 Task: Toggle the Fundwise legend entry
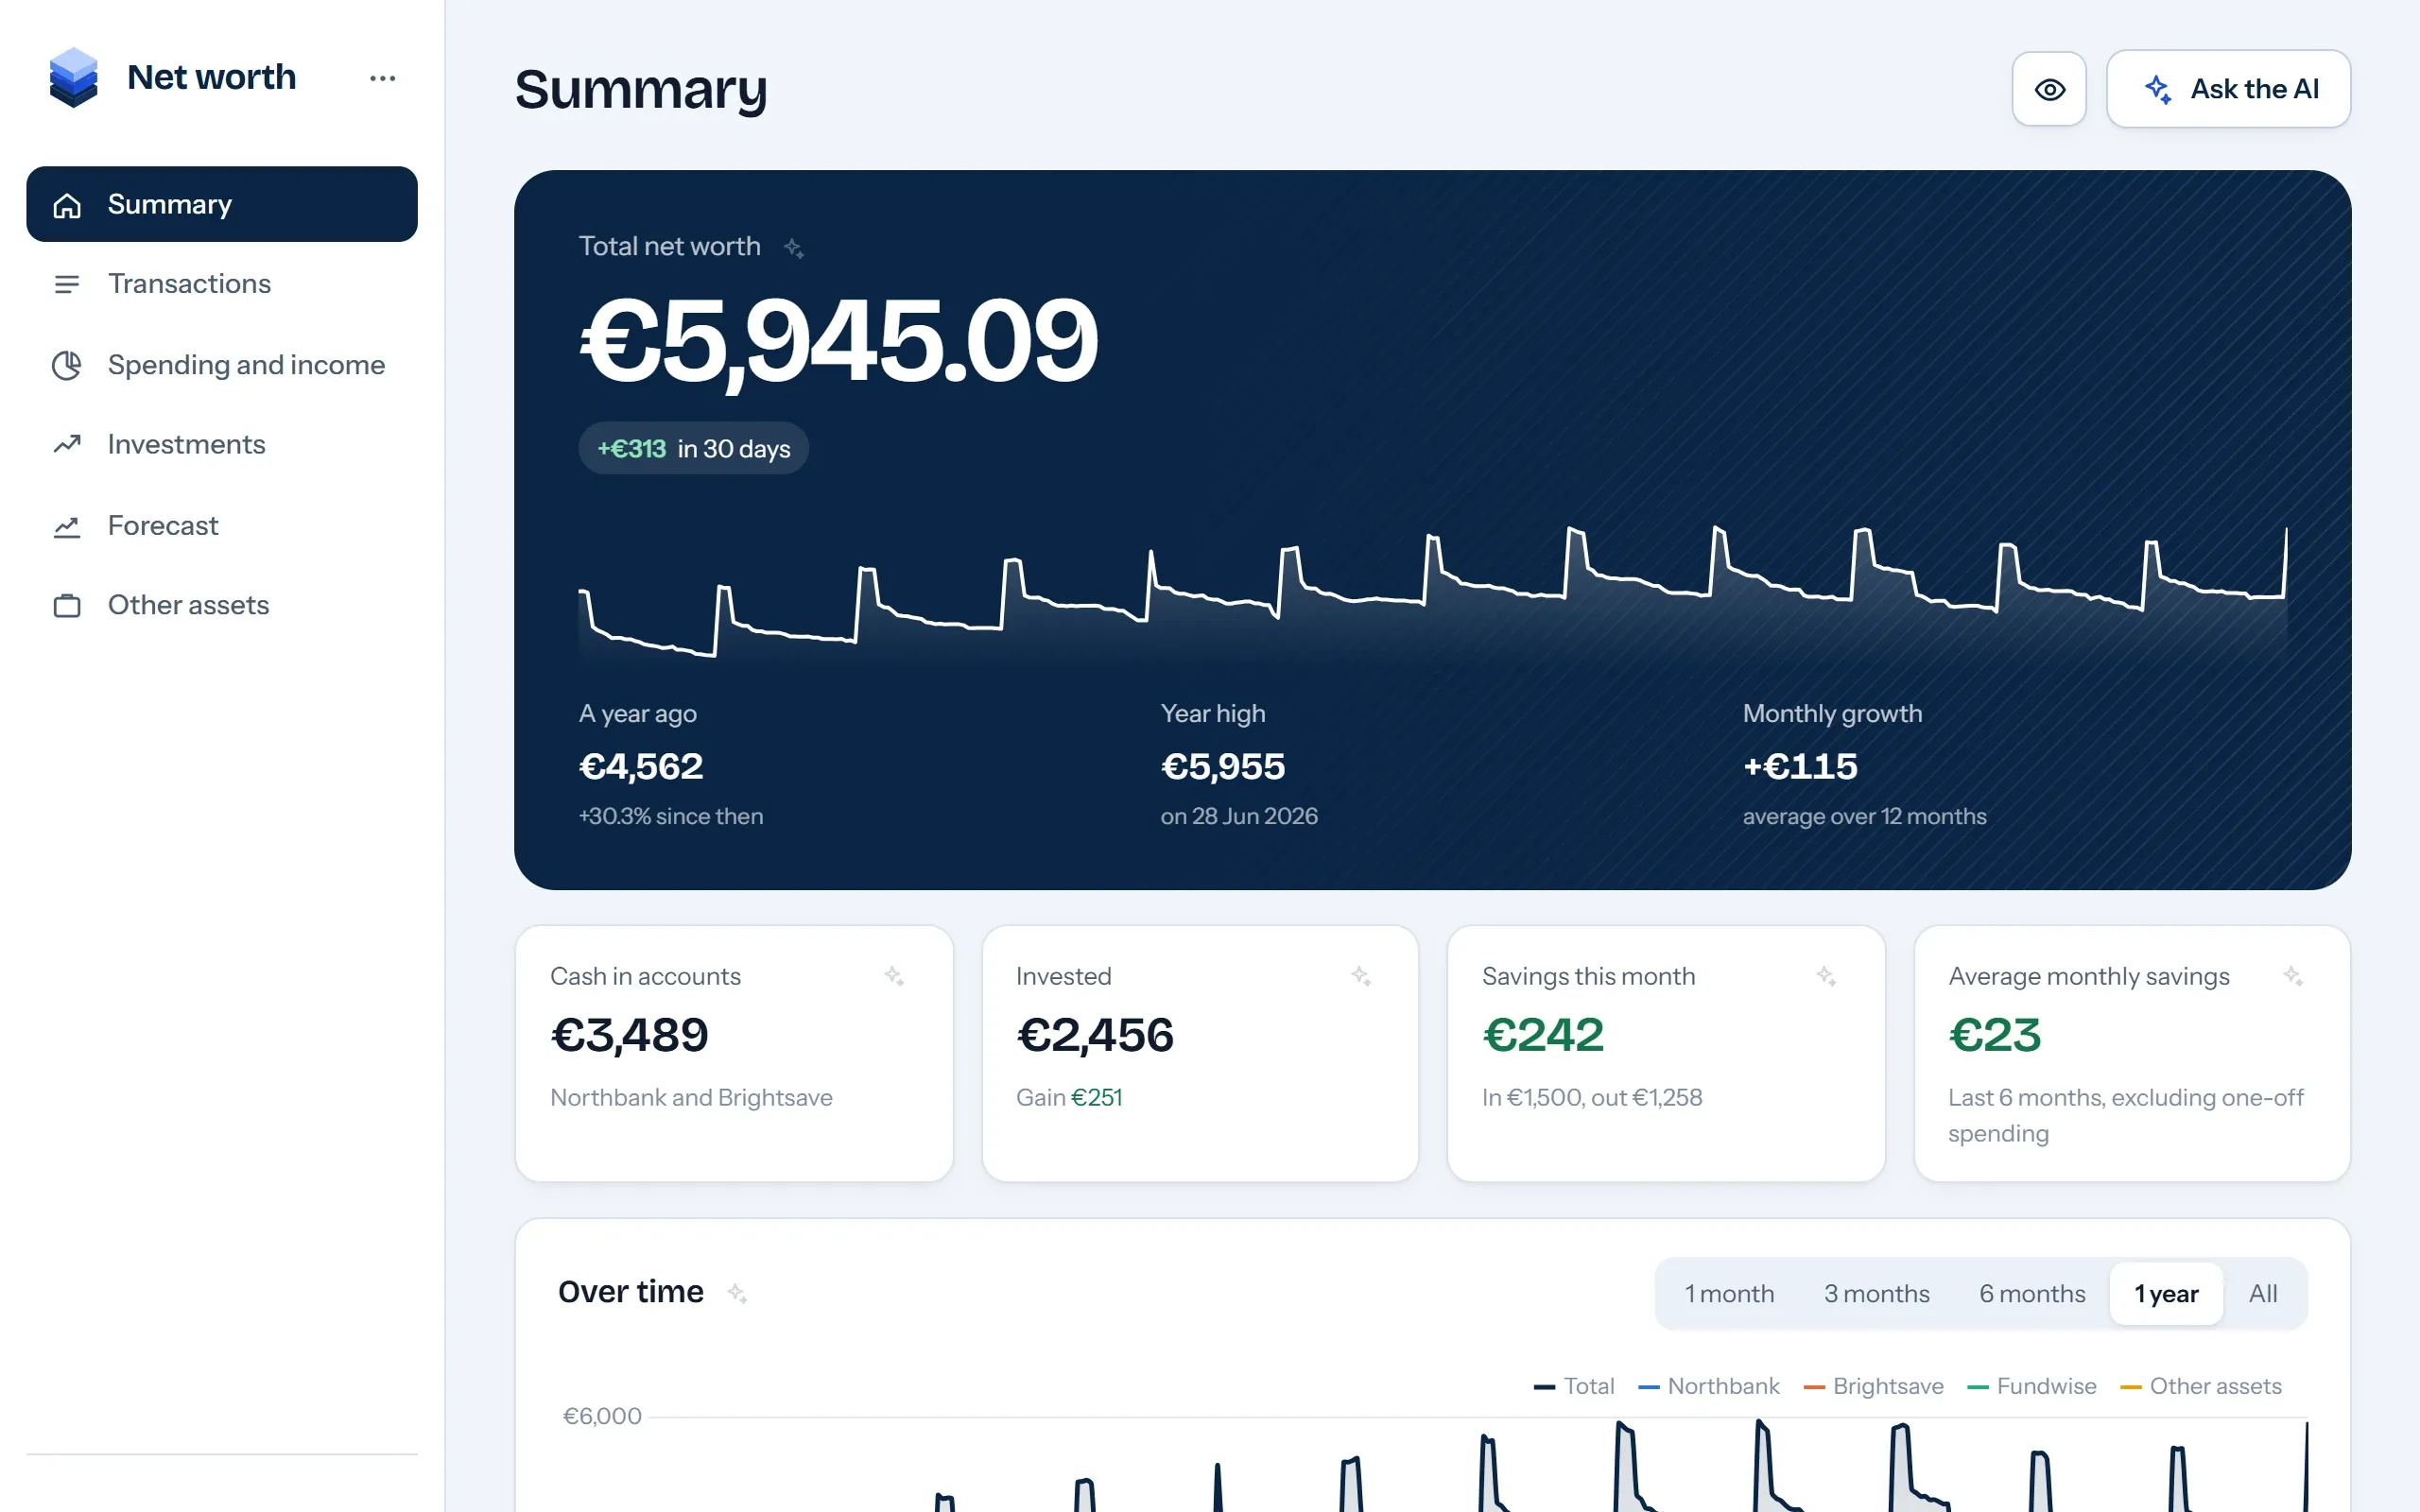tap(2031, 1386)
